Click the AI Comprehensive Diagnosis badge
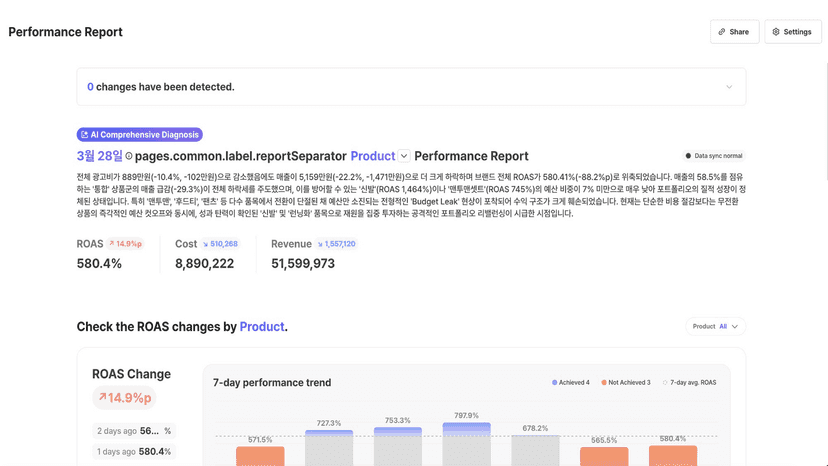The image size is (828, 466). tap(139, 135)
